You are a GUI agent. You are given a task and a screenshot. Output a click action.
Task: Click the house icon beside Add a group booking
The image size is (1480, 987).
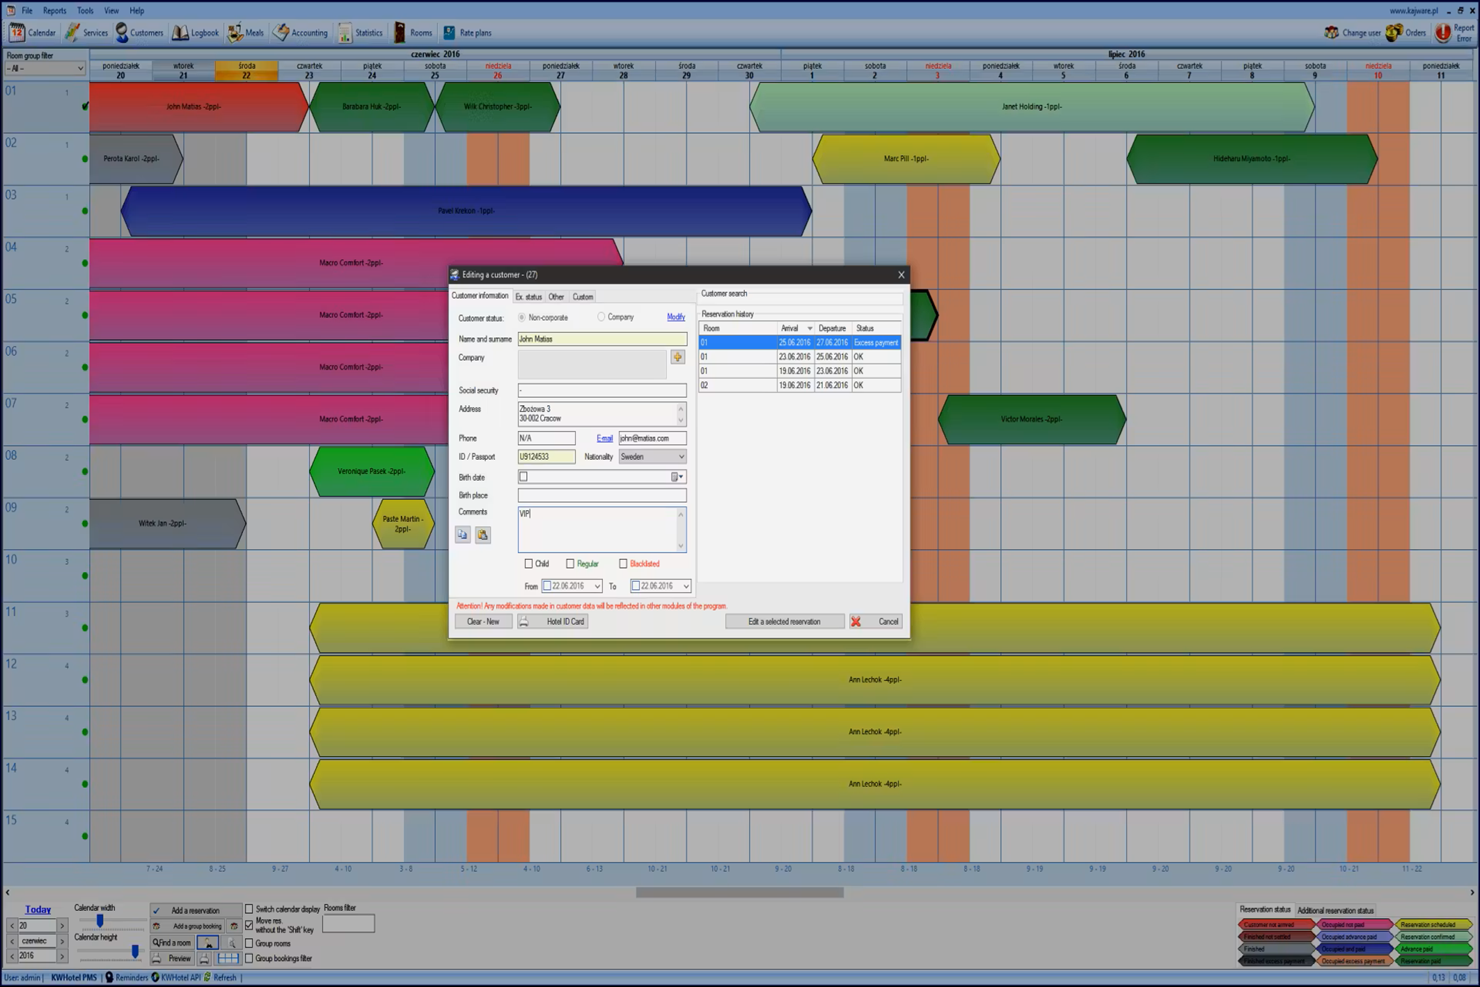click(x=234, y=926)
